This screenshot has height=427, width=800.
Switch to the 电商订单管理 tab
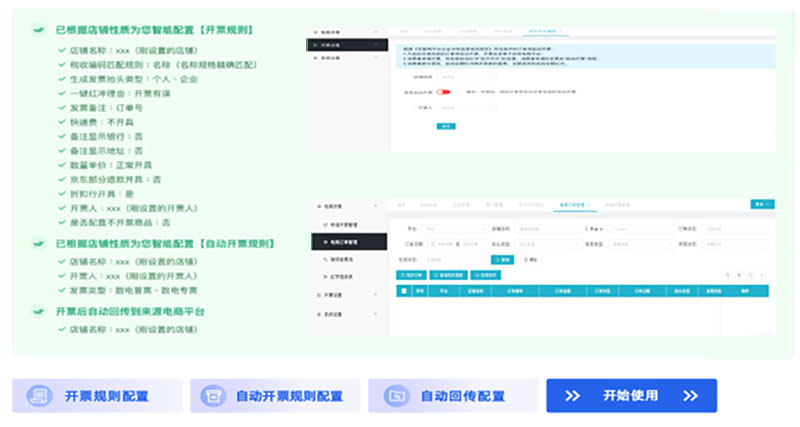click(573, 204)
